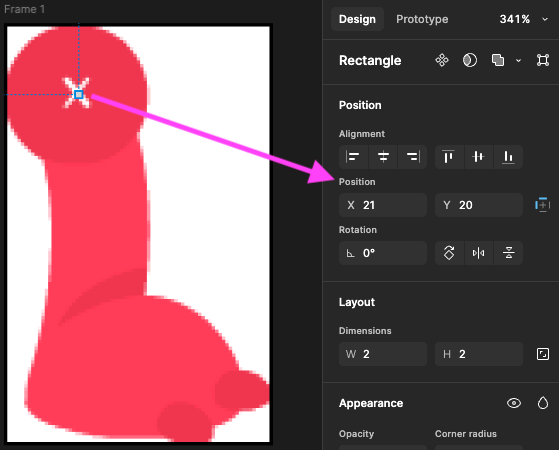This screenshot has width=559, height=450.
Task: Create component from the Rectangle
Action: coord(442,60)
